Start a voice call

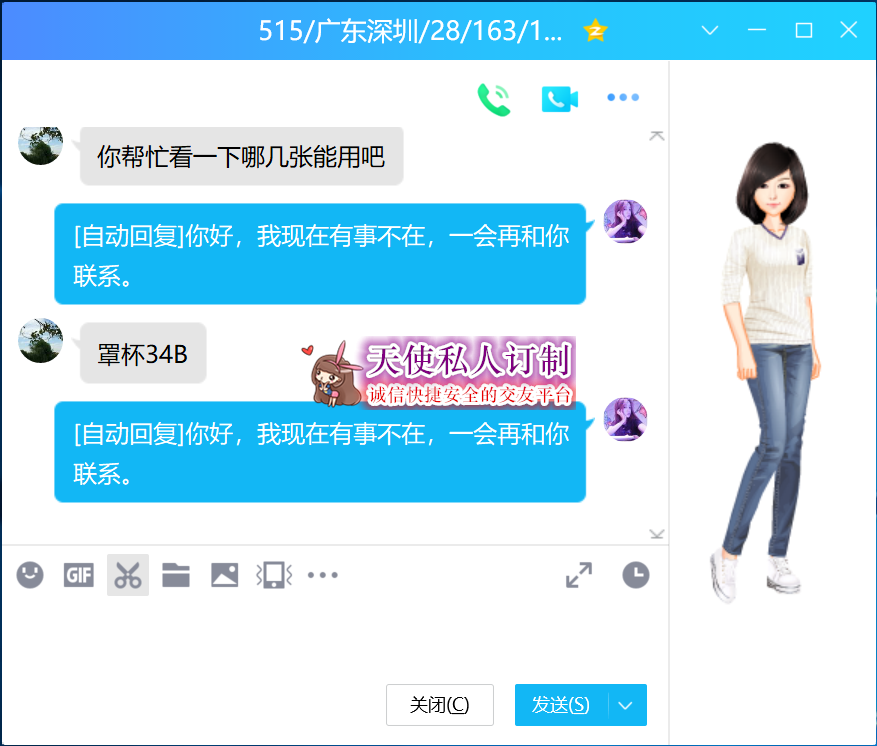[x=494, y=98]
